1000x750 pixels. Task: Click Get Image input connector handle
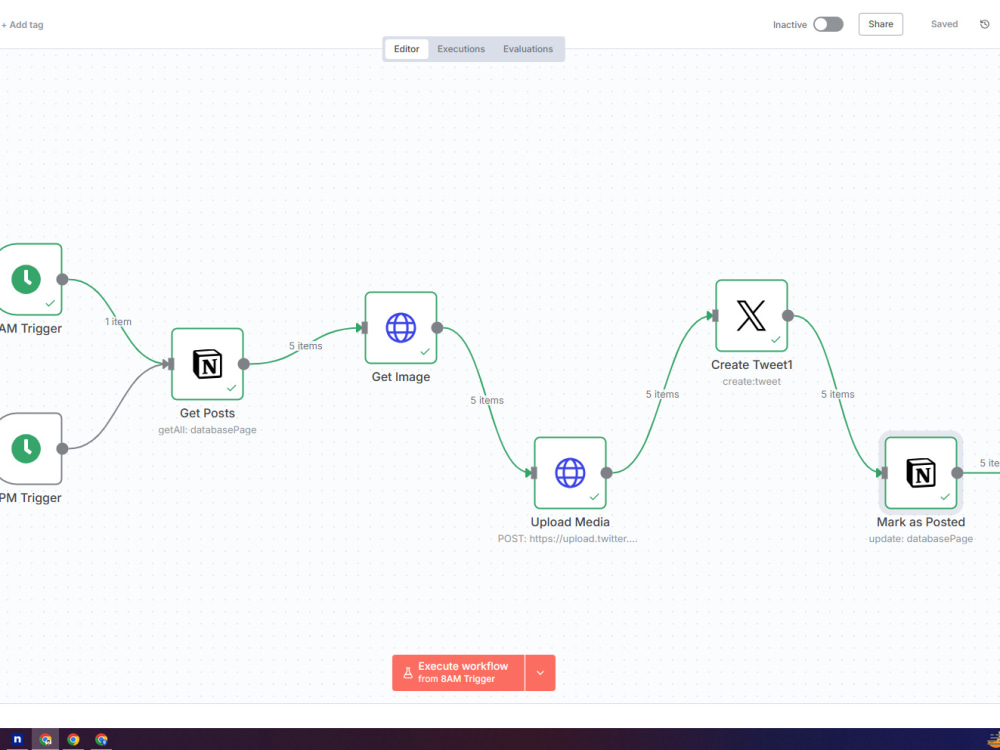point(364,328)
